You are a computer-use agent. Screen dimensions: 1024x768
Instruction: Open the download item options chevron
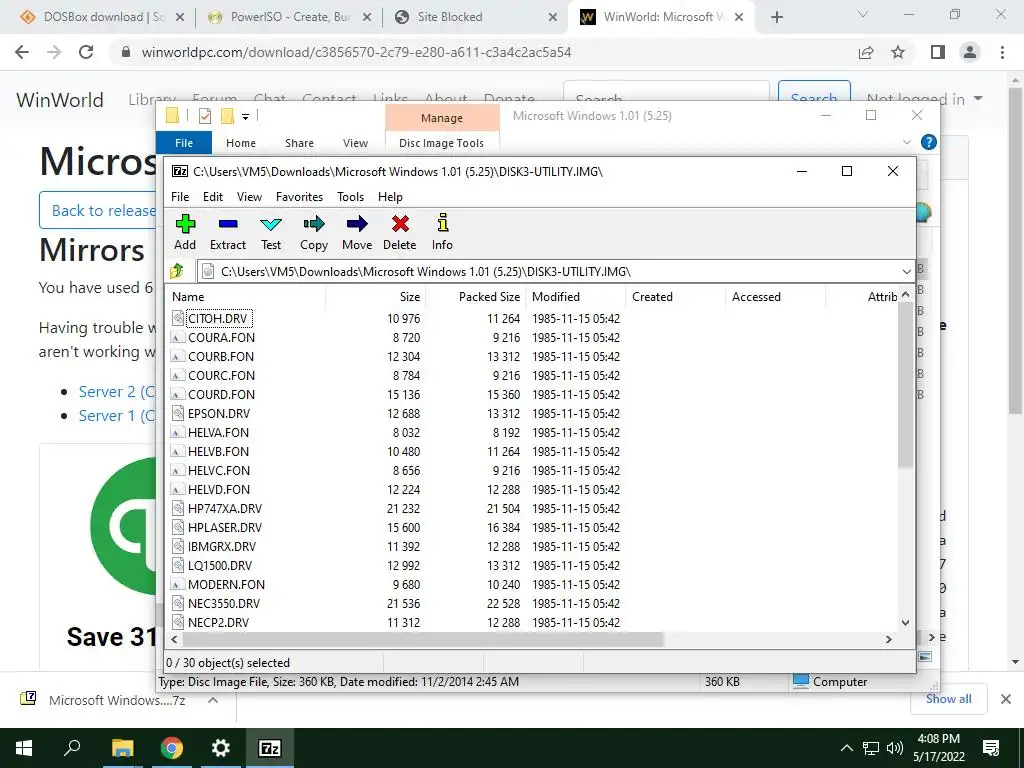[x=212, y=700]
